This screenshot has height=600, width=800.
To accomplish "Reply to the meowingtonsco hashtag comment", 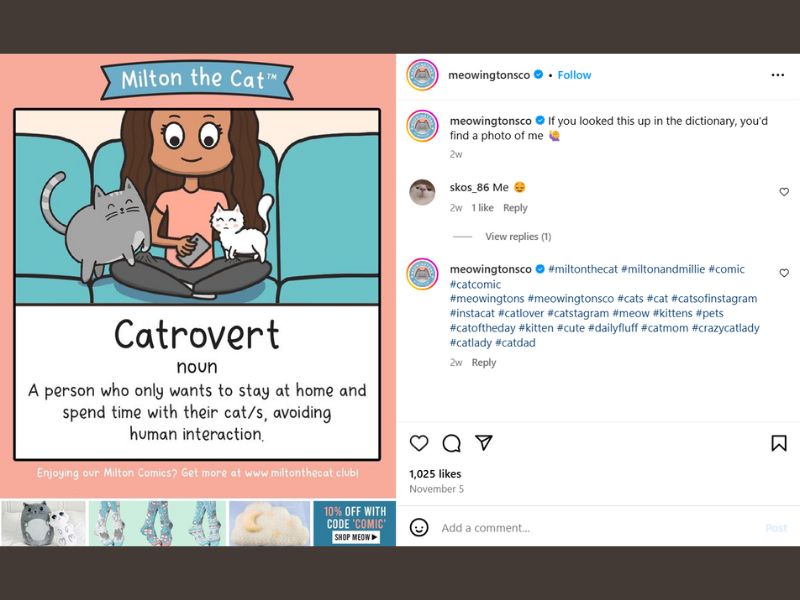I will click(x=484, y=362).
